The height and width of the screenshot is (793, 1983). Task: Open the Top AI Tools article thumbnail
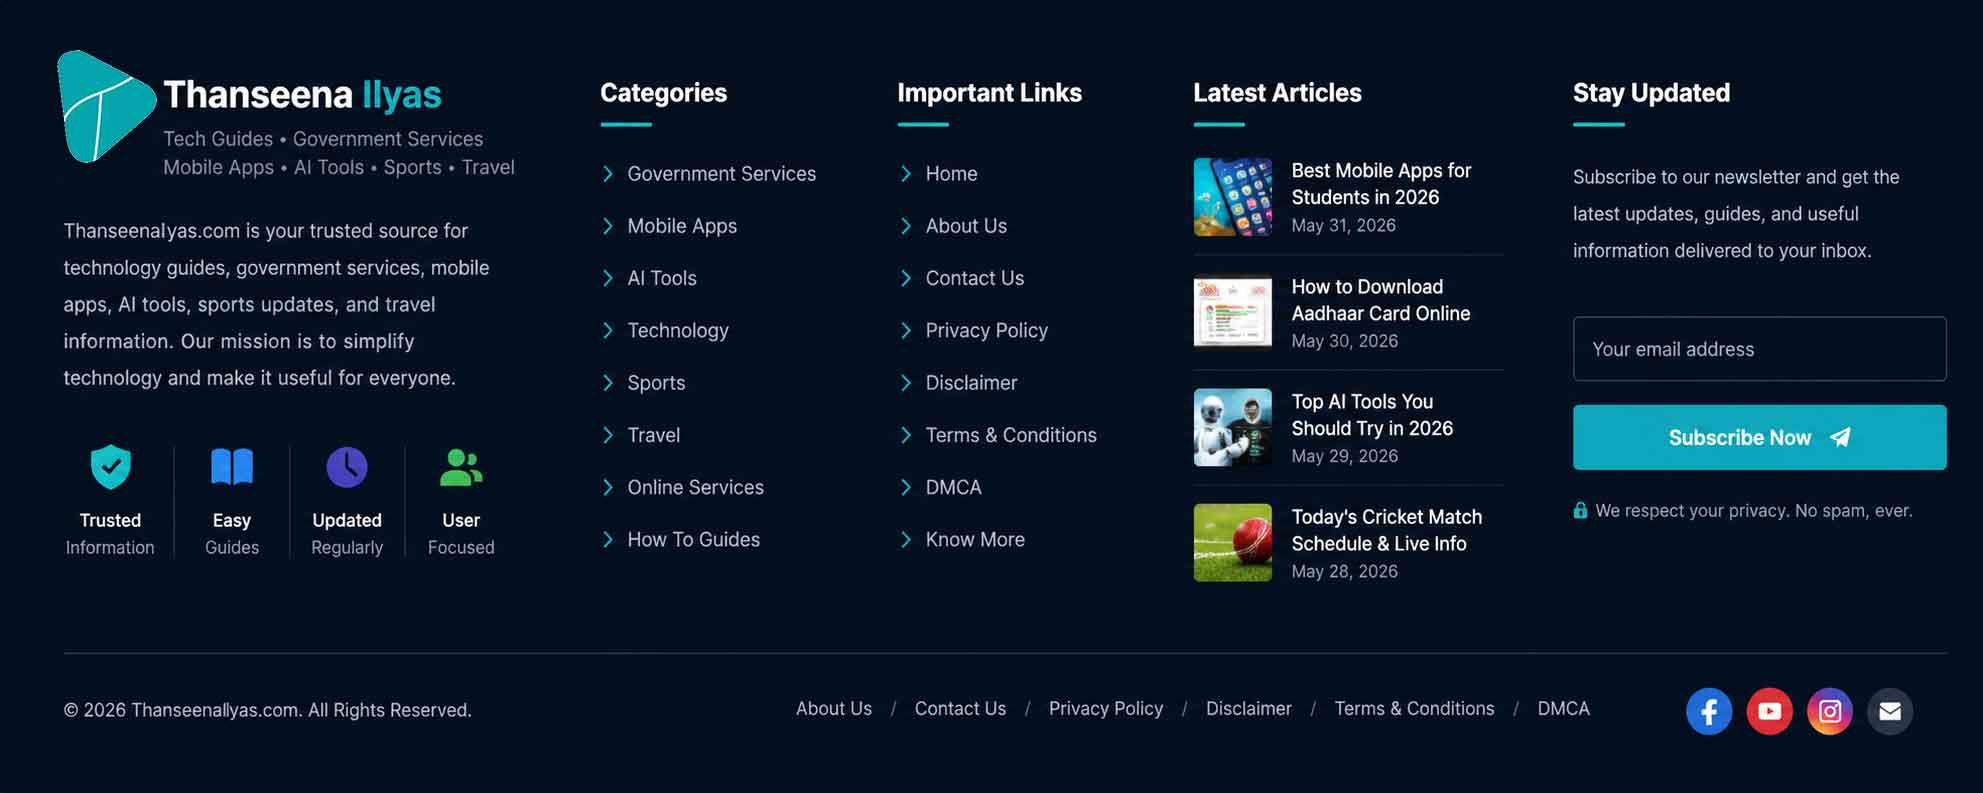pos(1233,428)
